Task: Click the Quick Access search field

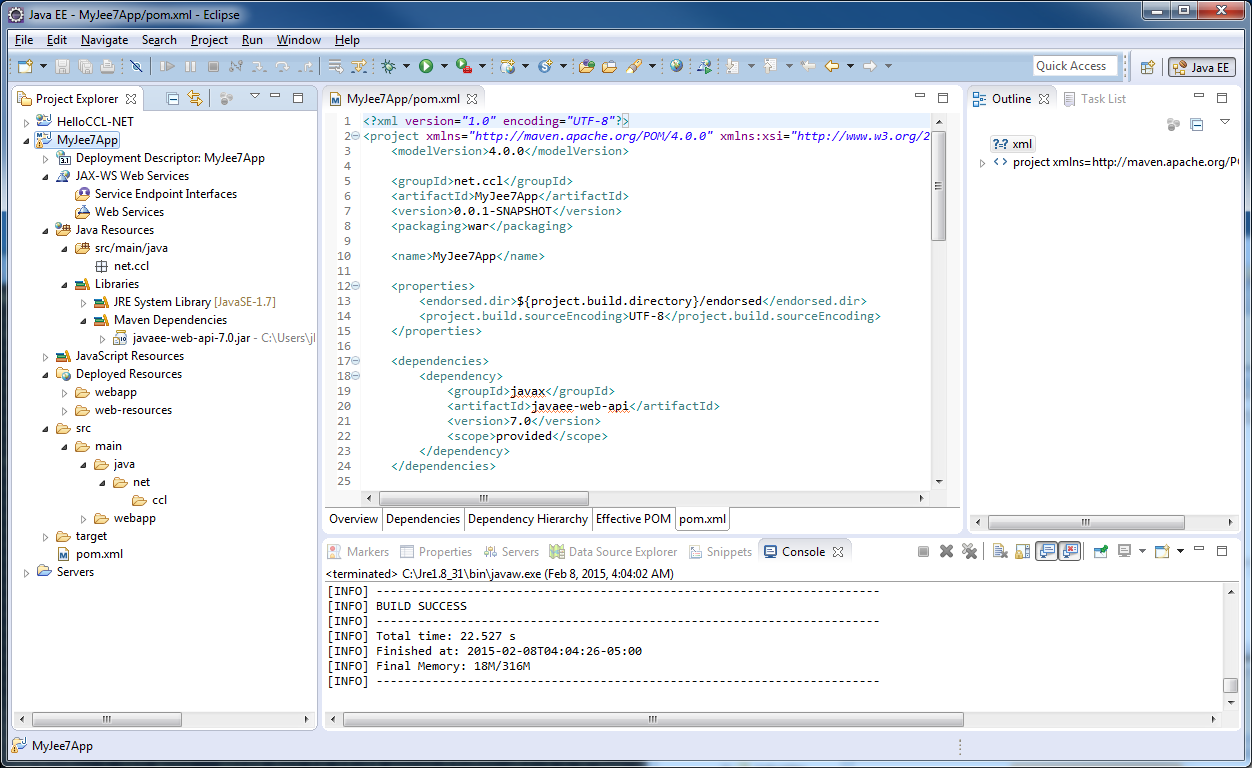Action: click(1075, 66)
